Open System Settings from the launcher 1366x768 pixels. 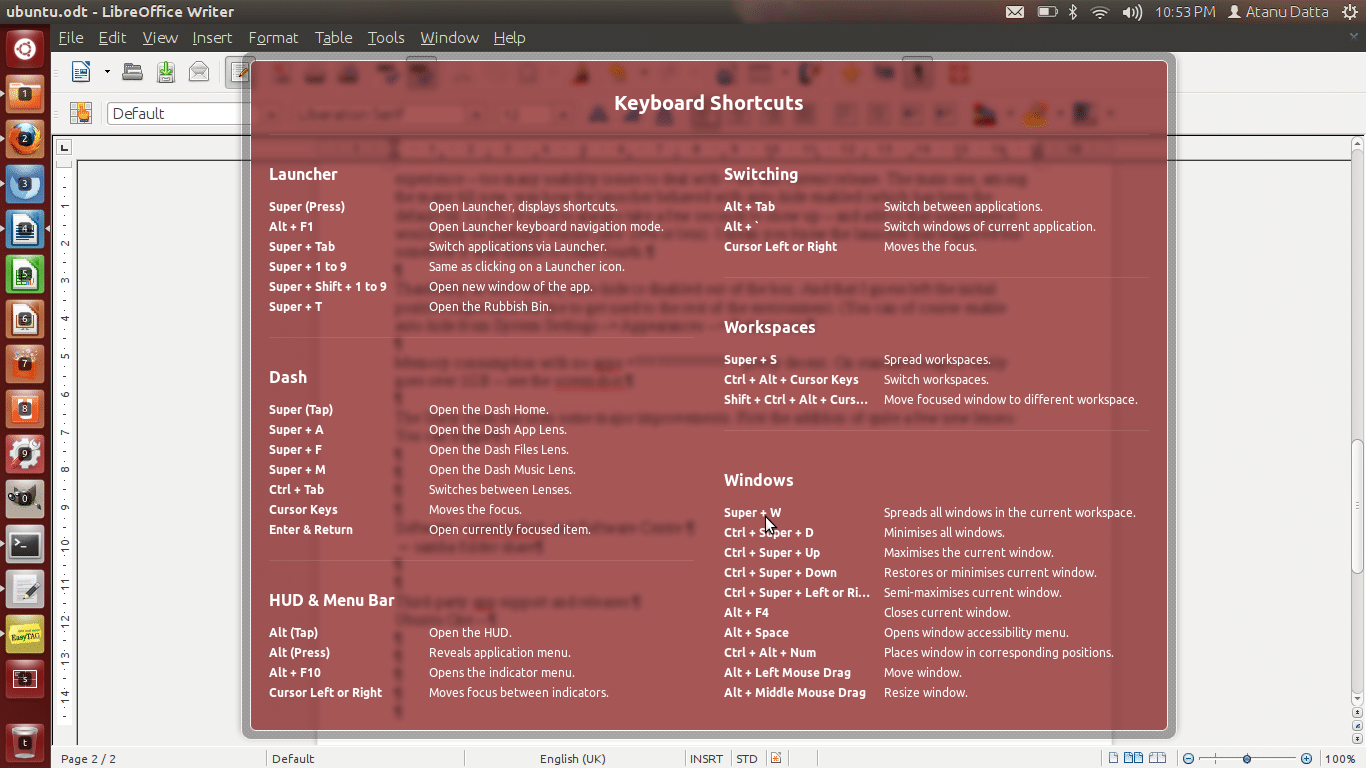coord(25,455)
